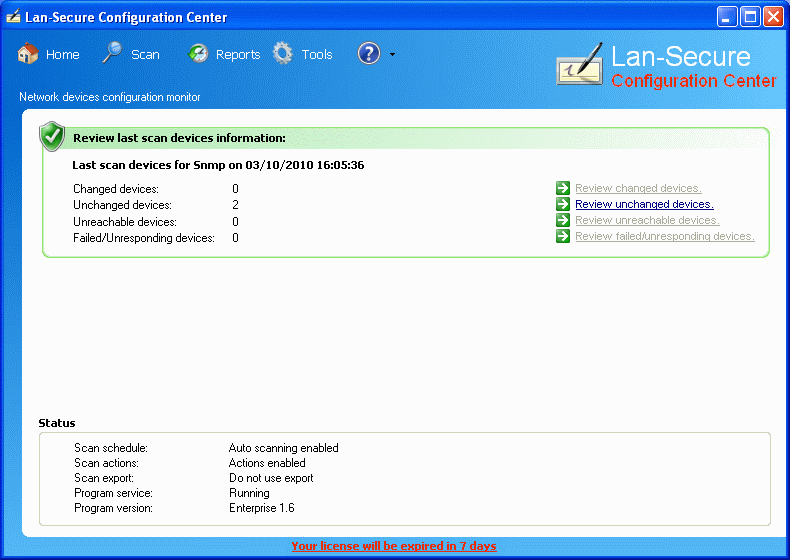Click the 'Failed/Unresponding devices:' label
This screenshot has width=790, height=560.
(144, 238)
